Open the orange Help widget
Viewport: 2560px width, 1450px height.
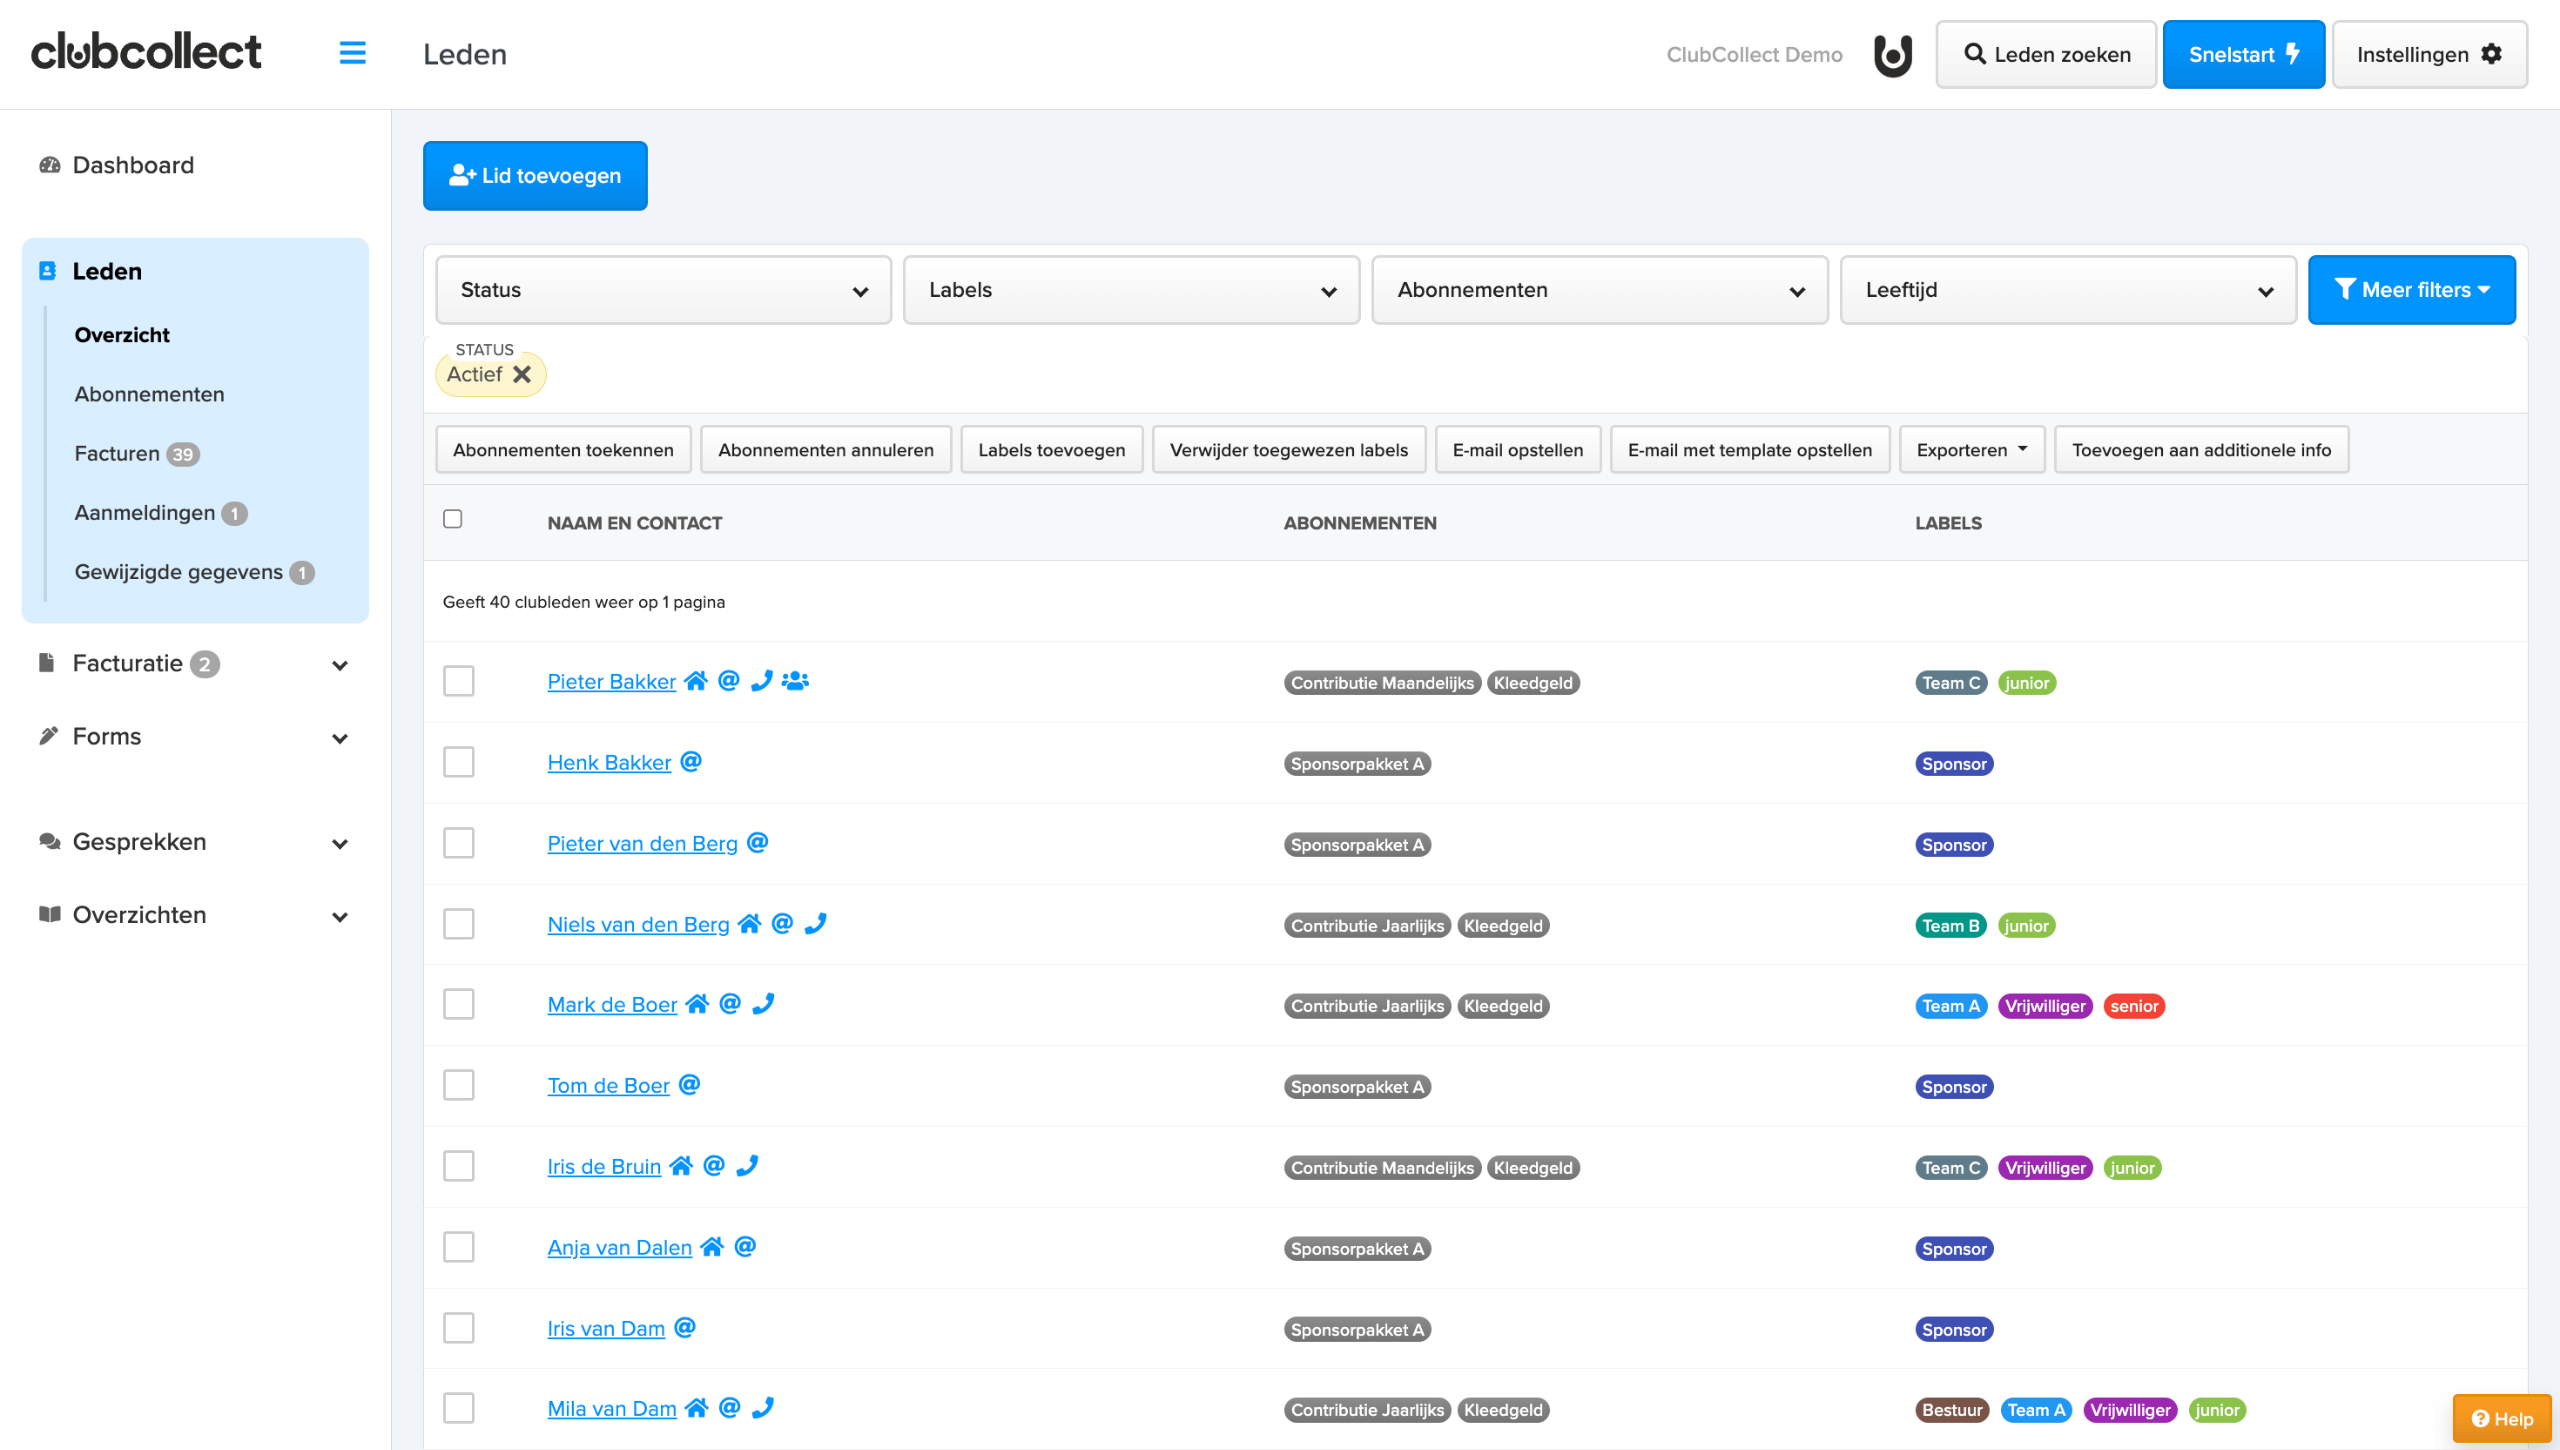[2502, 1418]
